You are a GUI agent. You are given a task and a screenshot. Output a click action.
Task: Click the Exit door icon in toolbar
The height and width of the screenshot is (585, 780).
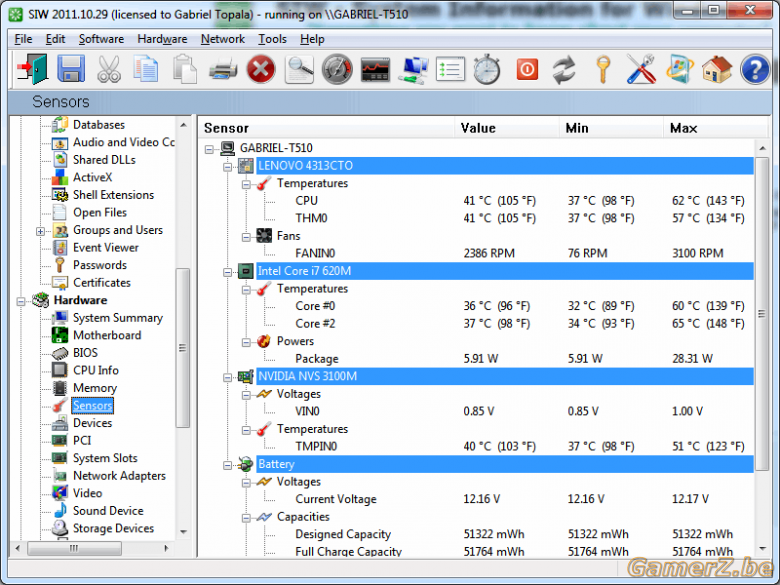pyautogui.click(x=32, y=69)
